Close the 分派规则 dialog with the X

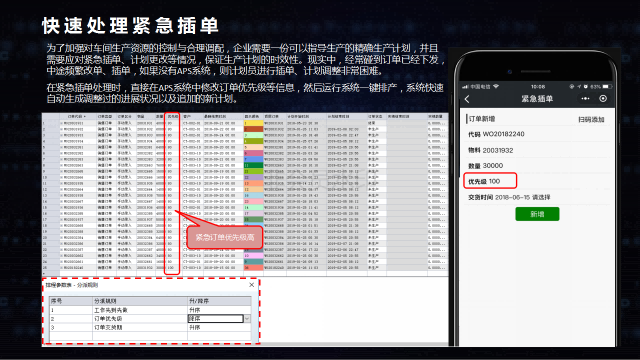click(x=251, y=285)
